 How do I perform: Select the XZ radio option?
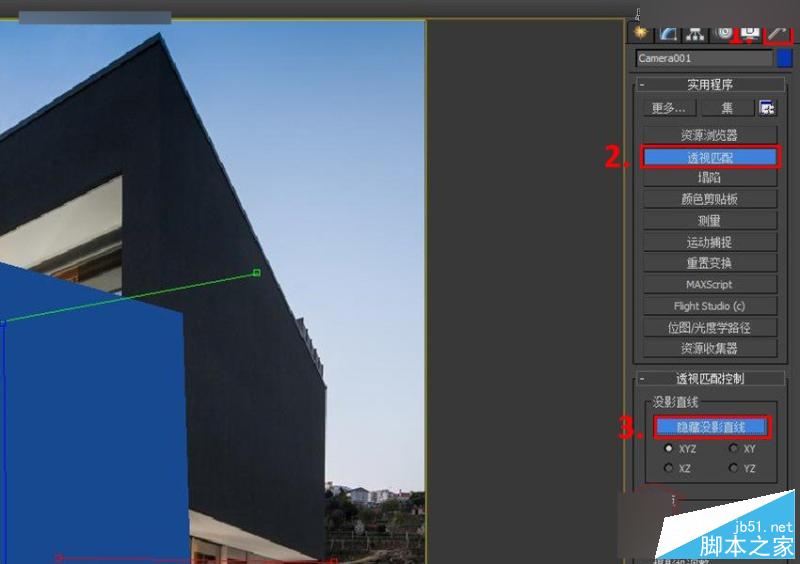tap(668, 468)
